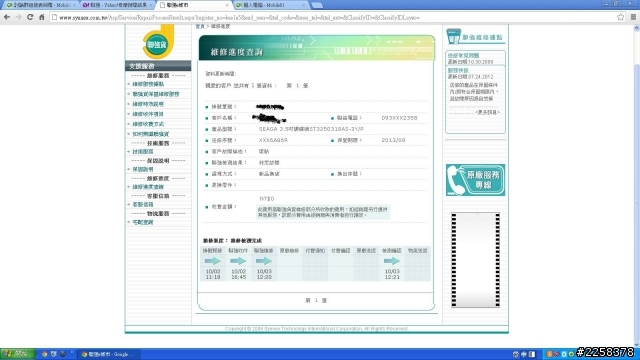Open 維修收件項目 sidebar link
This screenshot has height=360, width=640.
[x=148, y=114]
